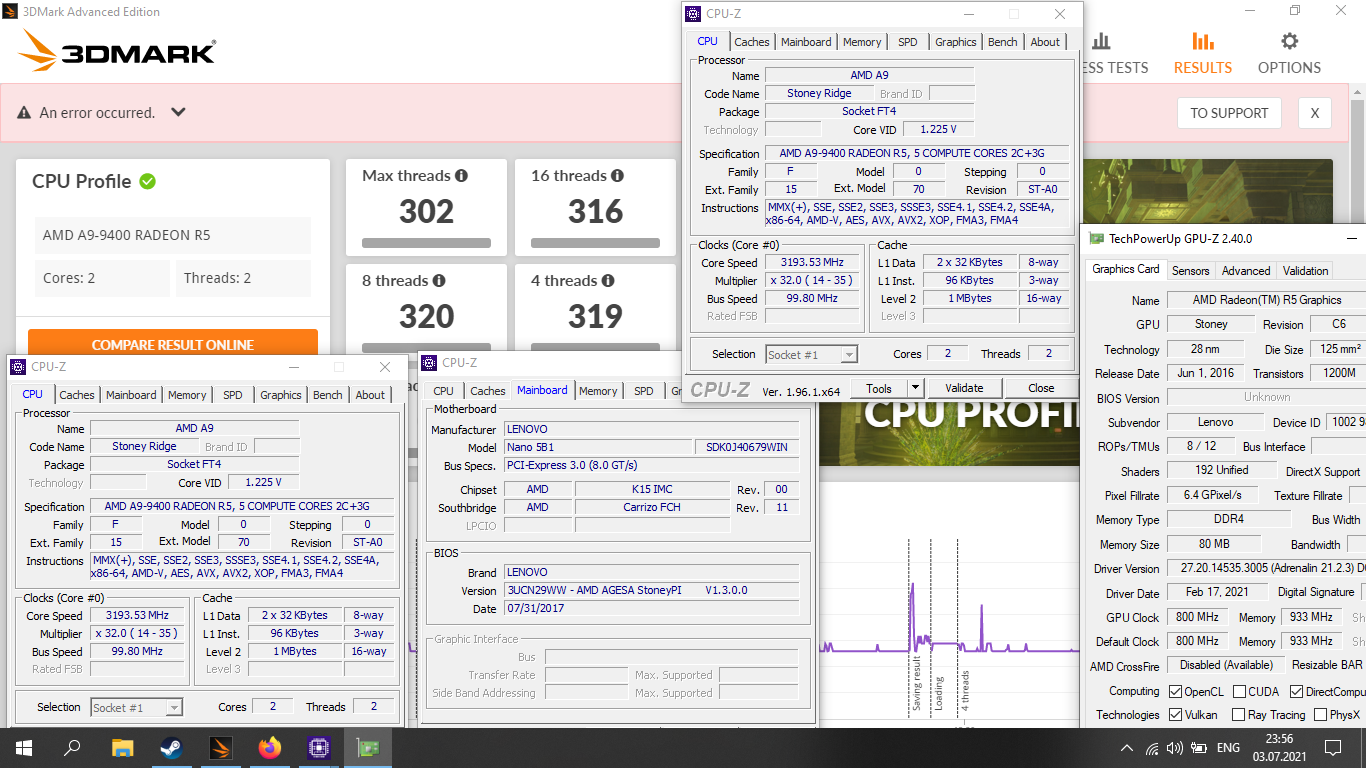Image resolution: width=1366 pixels, height=768 pixels.
Task: Open SPD tab in upper CPU-Z window
Action: point(908,42)
